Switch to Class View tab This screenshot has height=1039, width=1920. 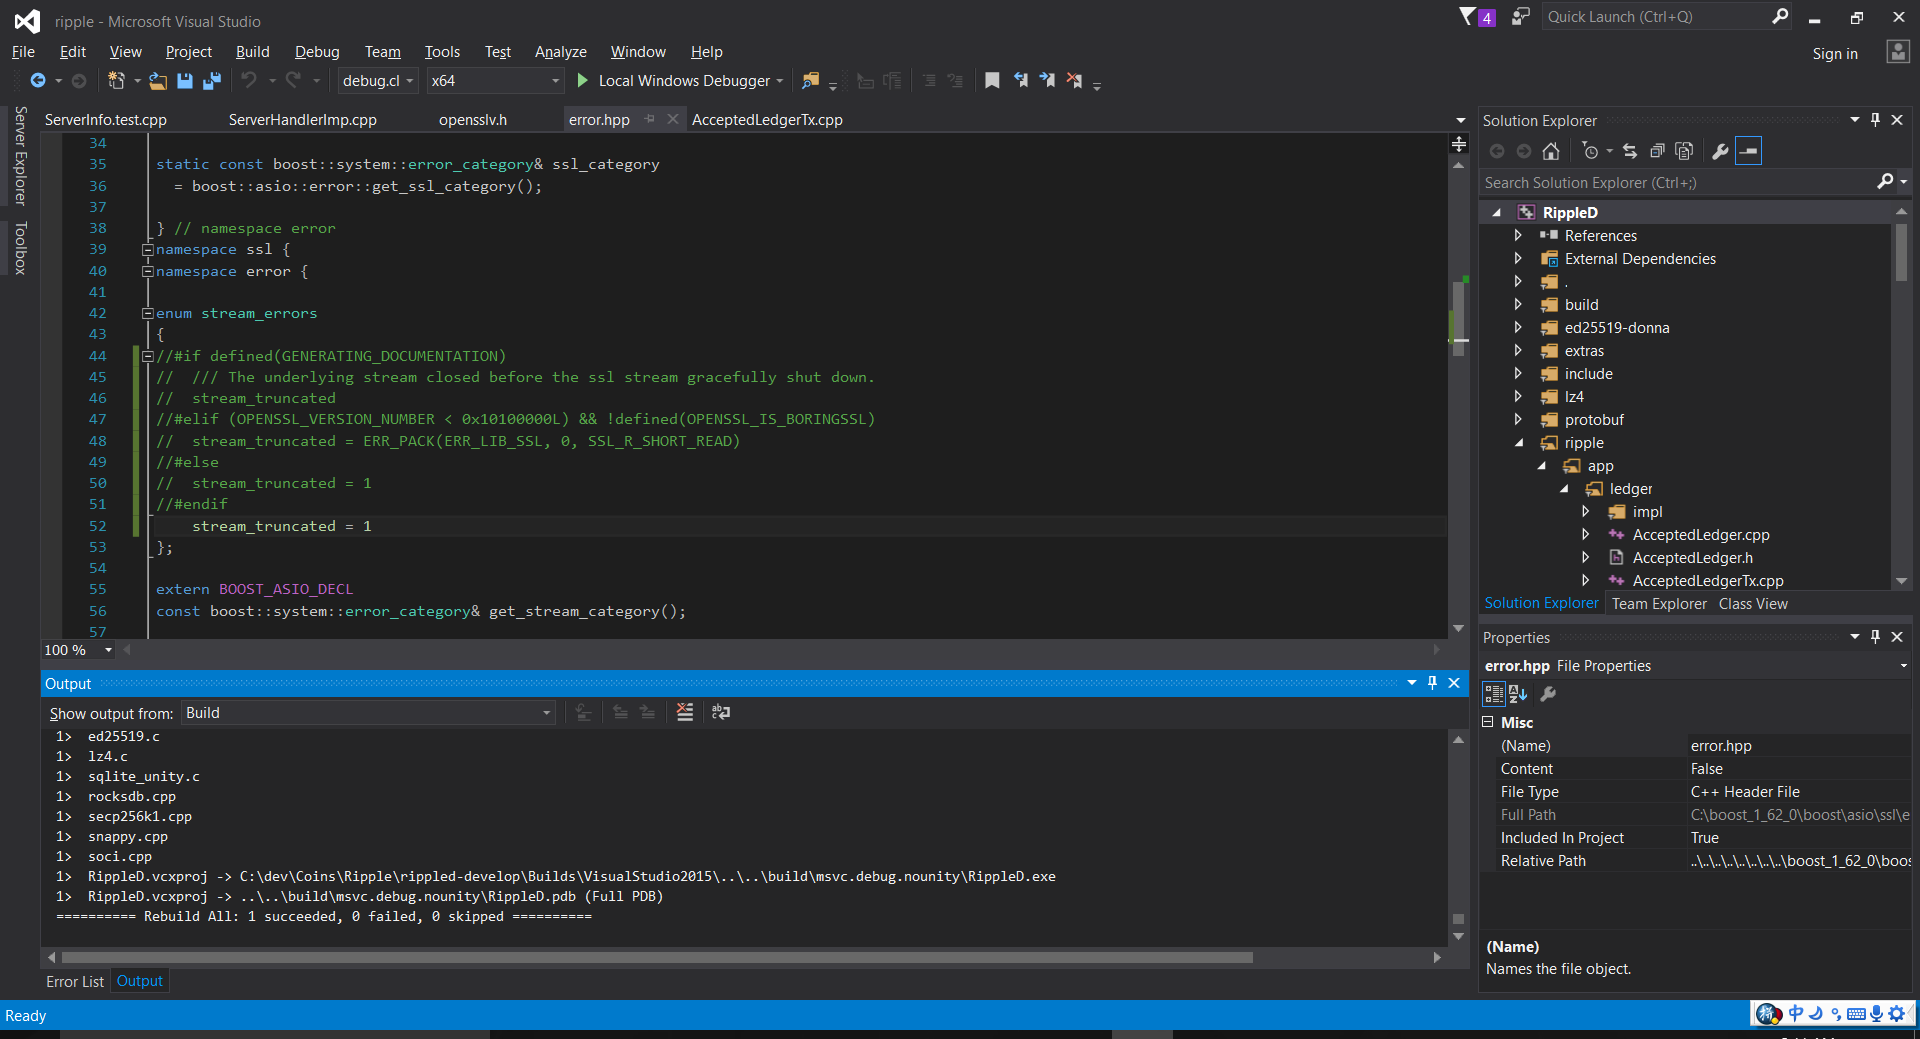(x=1753, y=604)
